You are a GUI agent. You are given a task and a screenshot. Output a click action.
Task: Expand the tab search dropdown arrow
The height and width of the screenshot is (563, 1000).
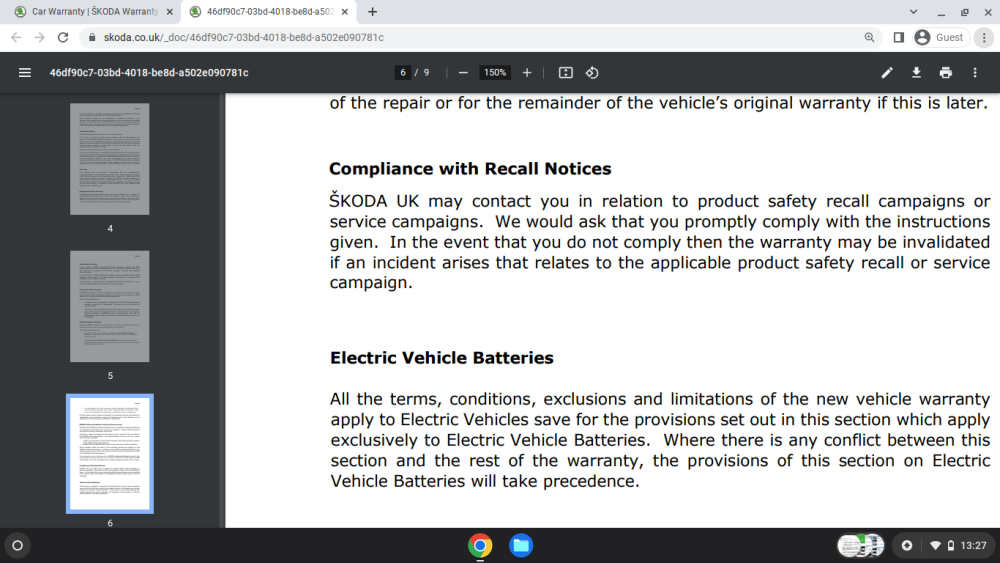point(913,11)
